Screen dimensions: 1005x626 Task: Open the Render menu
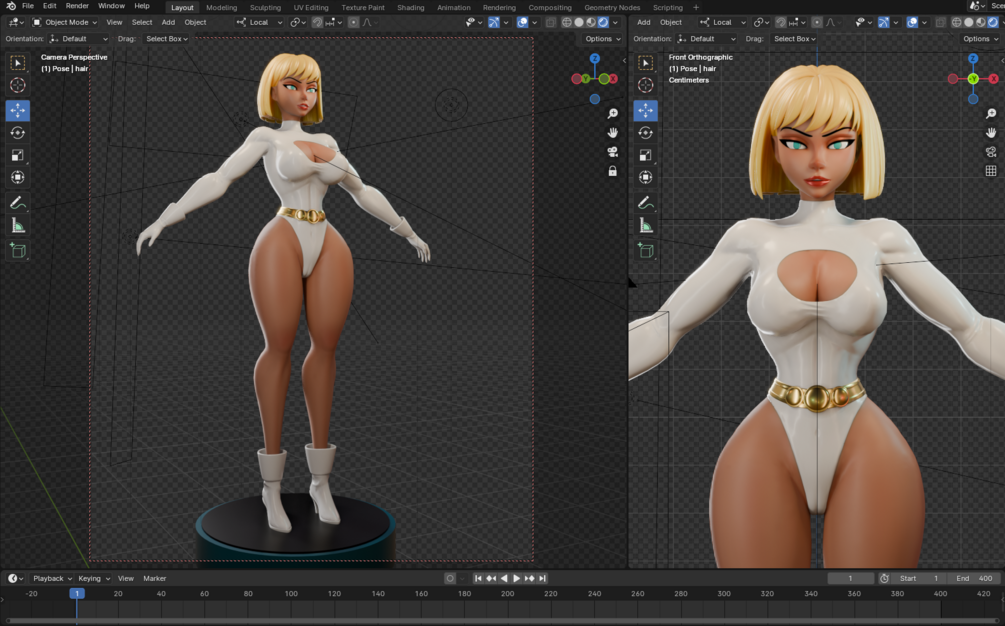click(x=77, y=6)
